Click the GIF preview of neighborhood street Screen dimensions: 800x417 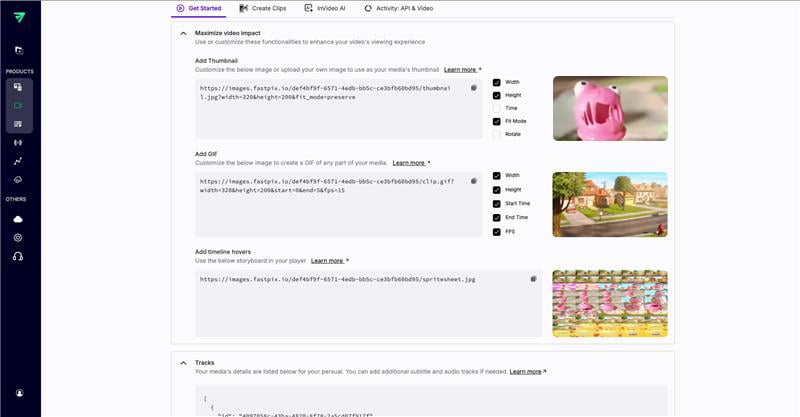click(x=610, y=204)
